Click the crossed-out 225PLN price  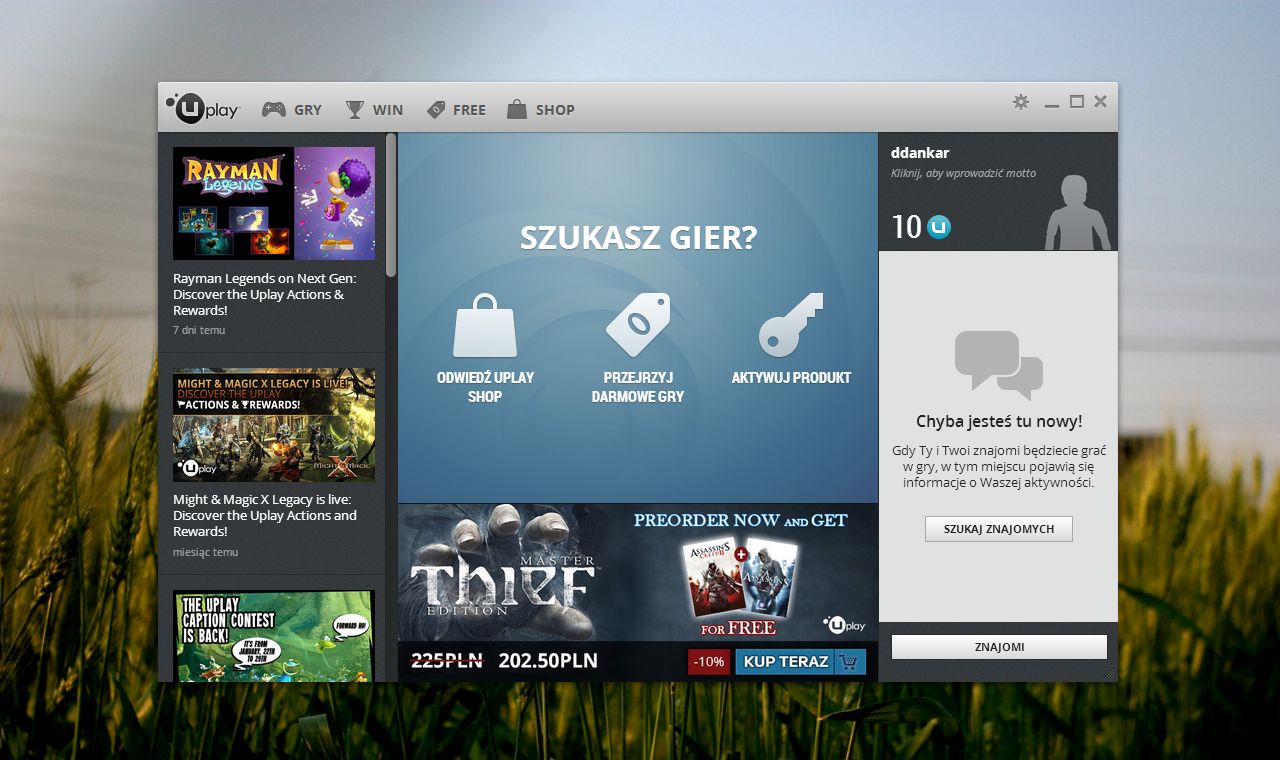click(x=448, y=661)
